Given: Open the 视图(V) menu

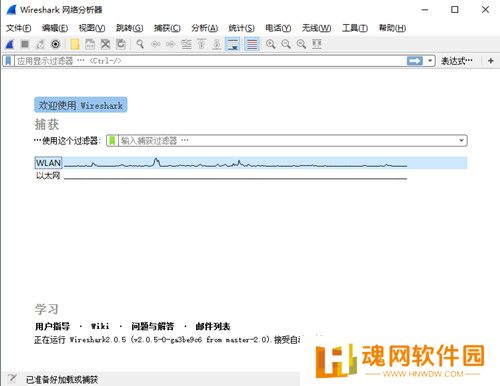Looking at the screenshot, I should (x=92, y=28).
